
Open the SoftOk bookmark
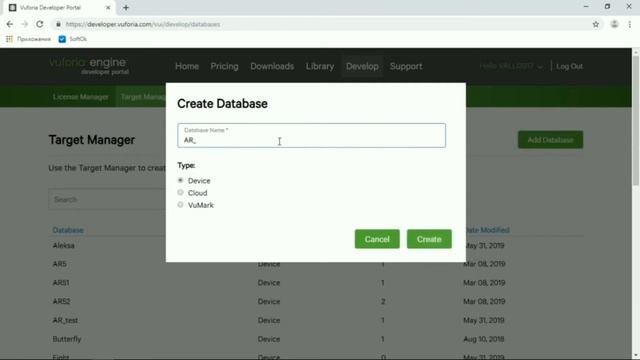[73, 39]
